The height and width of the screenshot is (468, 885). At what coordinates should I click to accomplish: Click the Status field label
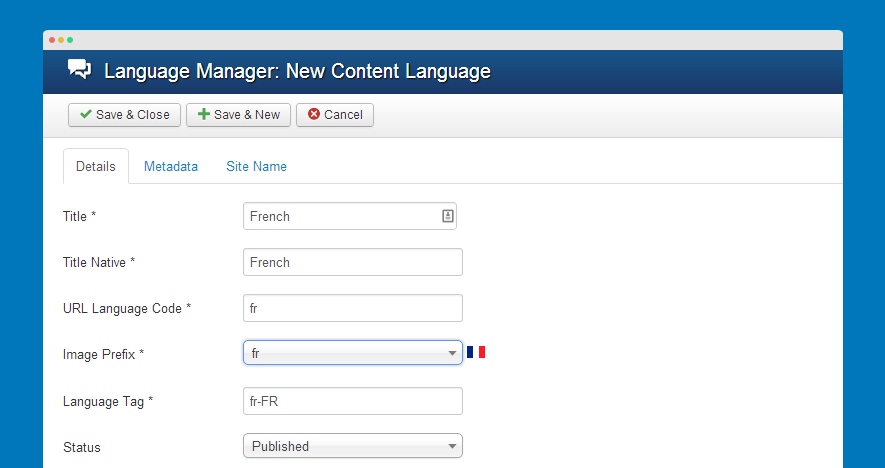(82, 447)
